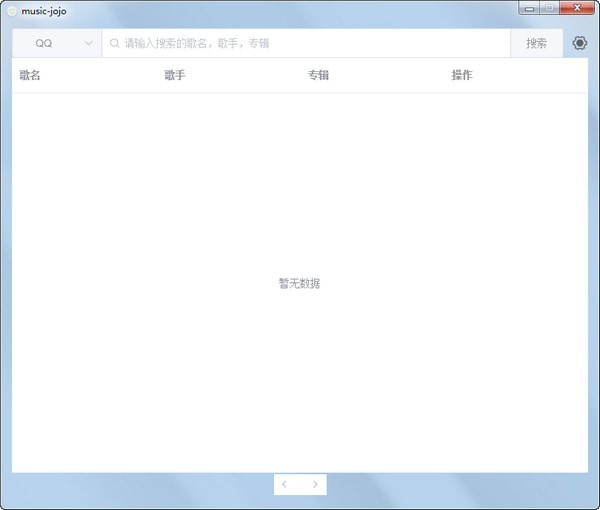Minimize the music-jojo window
Viewport: 600px width, 510px height.
pos(529,8)
